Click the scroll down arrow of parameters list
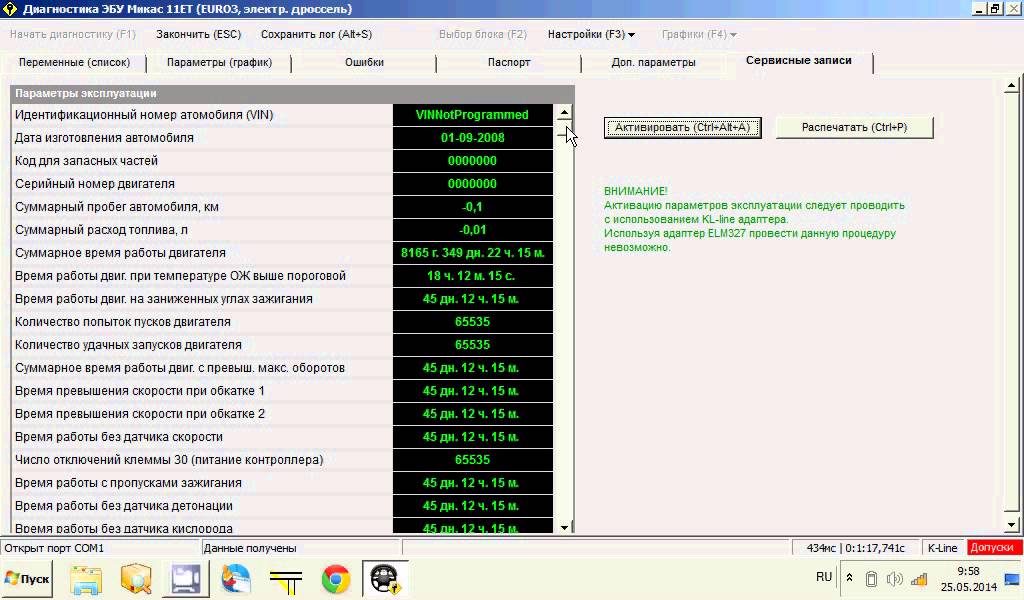 [564, 526]
